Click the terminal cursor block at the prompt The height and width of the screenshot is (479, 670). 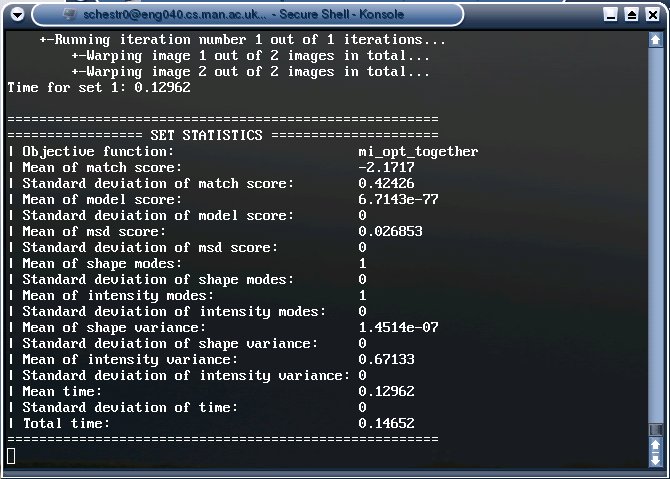coord(11,455)
